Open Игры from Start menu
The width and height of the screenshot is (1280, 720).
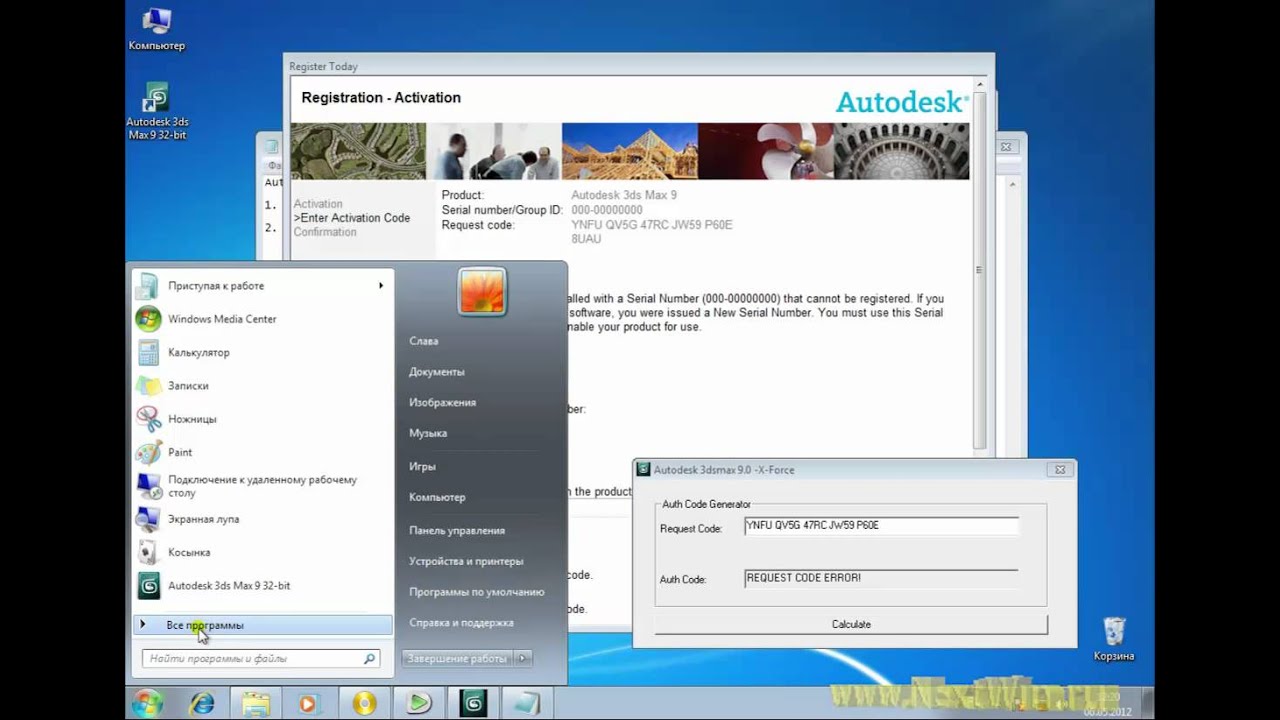(x=422, y=466)
